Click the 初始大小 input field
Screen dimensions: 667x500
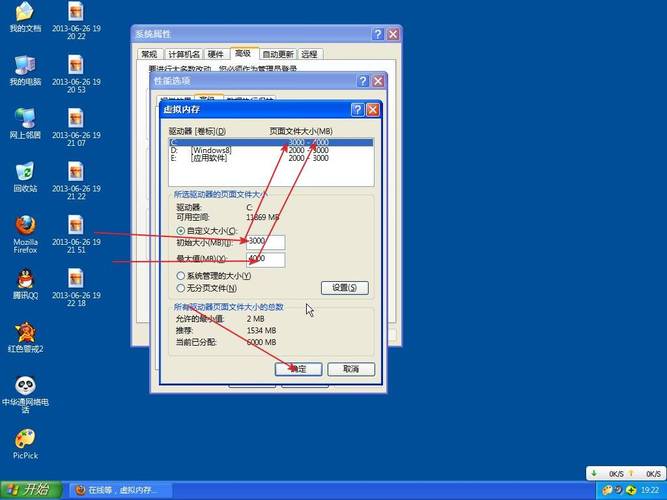[265, 242]
